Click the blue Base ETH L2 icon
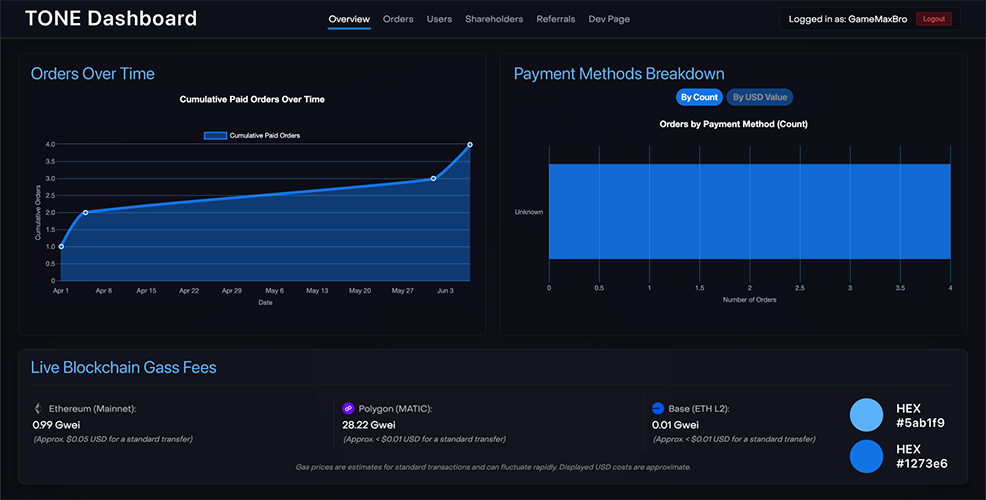 click(x=658, y=408)
